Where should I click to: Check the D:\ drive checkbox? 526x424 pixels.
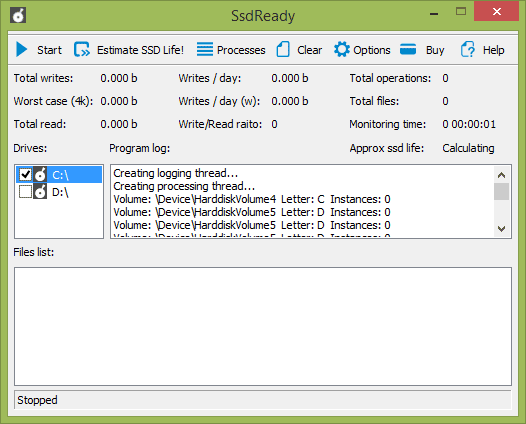tap(25, 192)
